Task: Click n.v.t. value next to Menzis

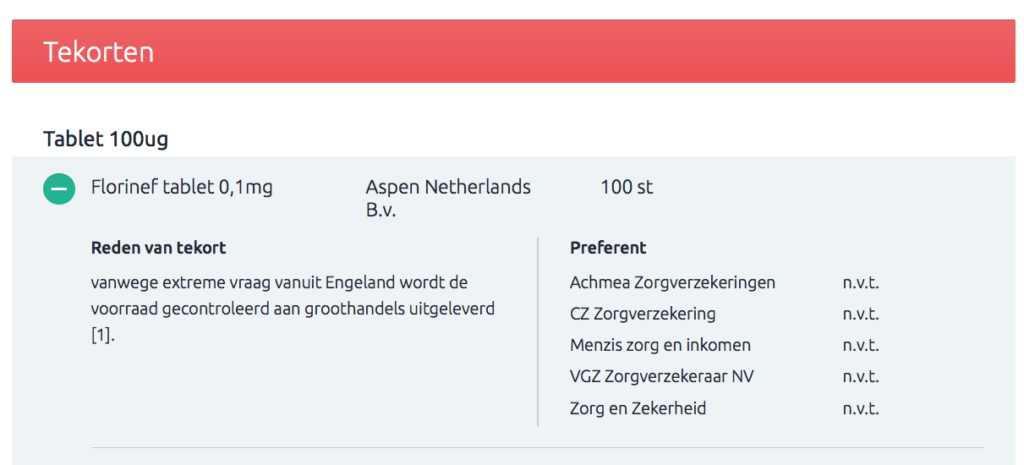Action: click(x=861, y=345)
